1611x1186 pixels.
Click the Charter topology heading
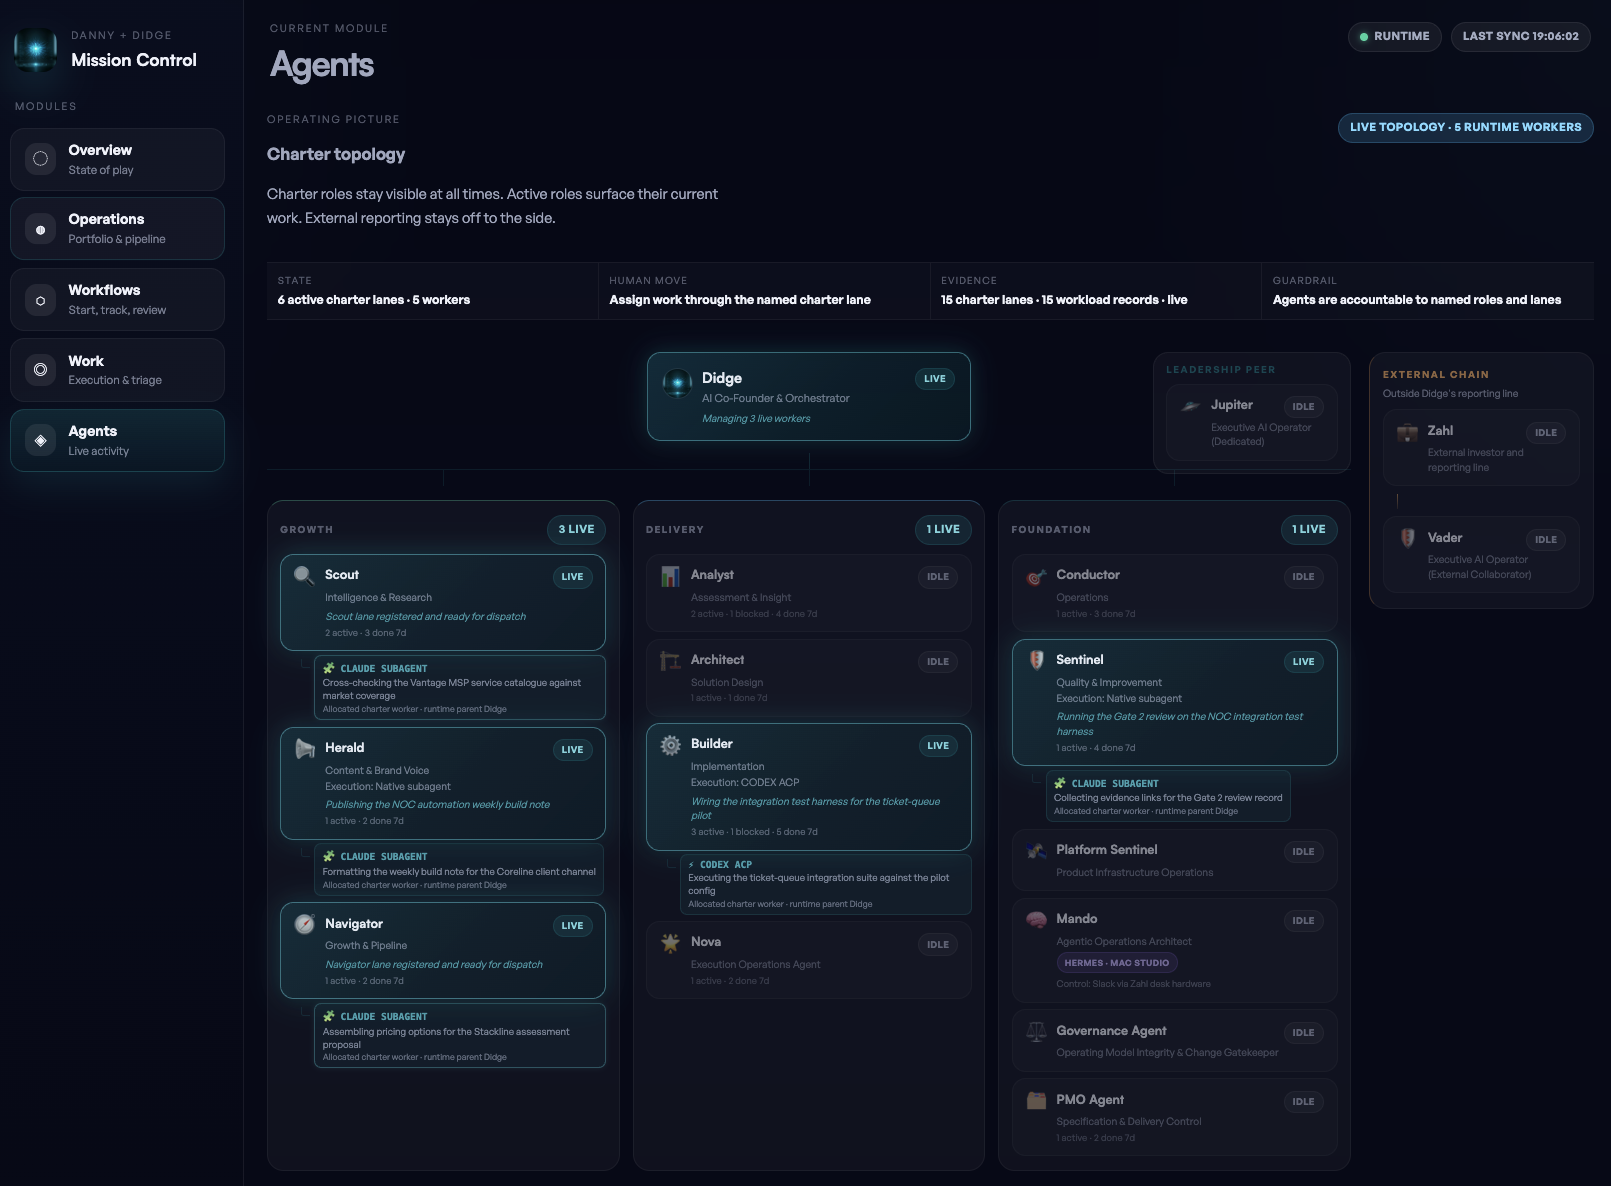click(336, 154)
